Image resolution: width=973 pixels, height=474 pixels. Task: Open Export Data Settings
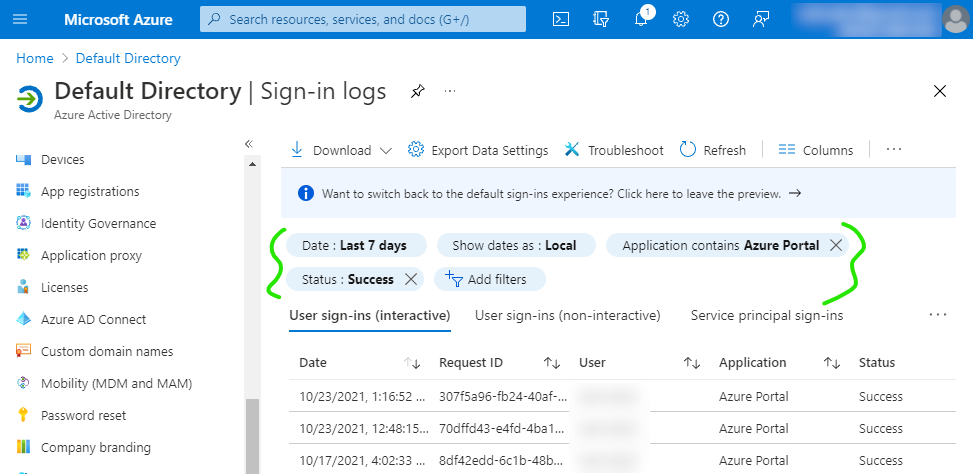point(478,150)
